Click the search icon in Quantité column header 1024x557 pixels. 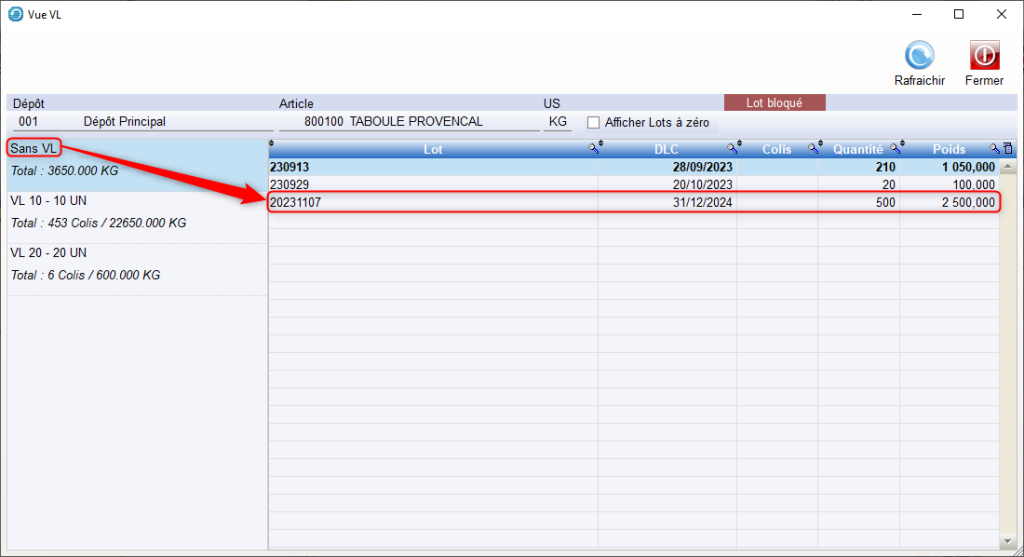[895, 149]
